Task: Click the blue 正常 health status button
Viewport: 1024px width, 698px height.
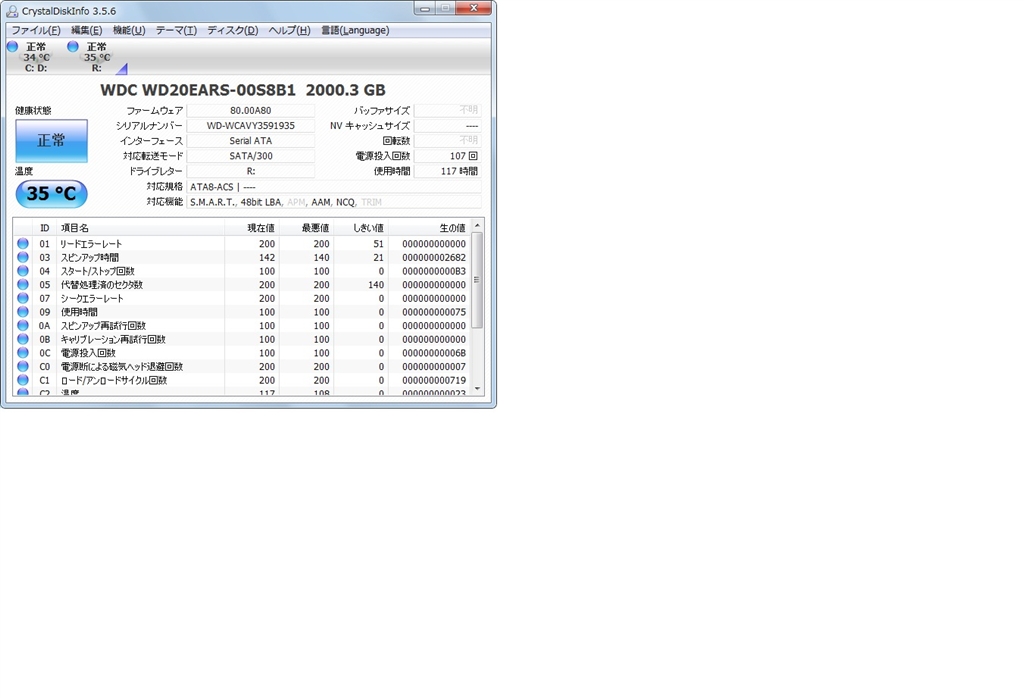Action: (x=52, y=140)
